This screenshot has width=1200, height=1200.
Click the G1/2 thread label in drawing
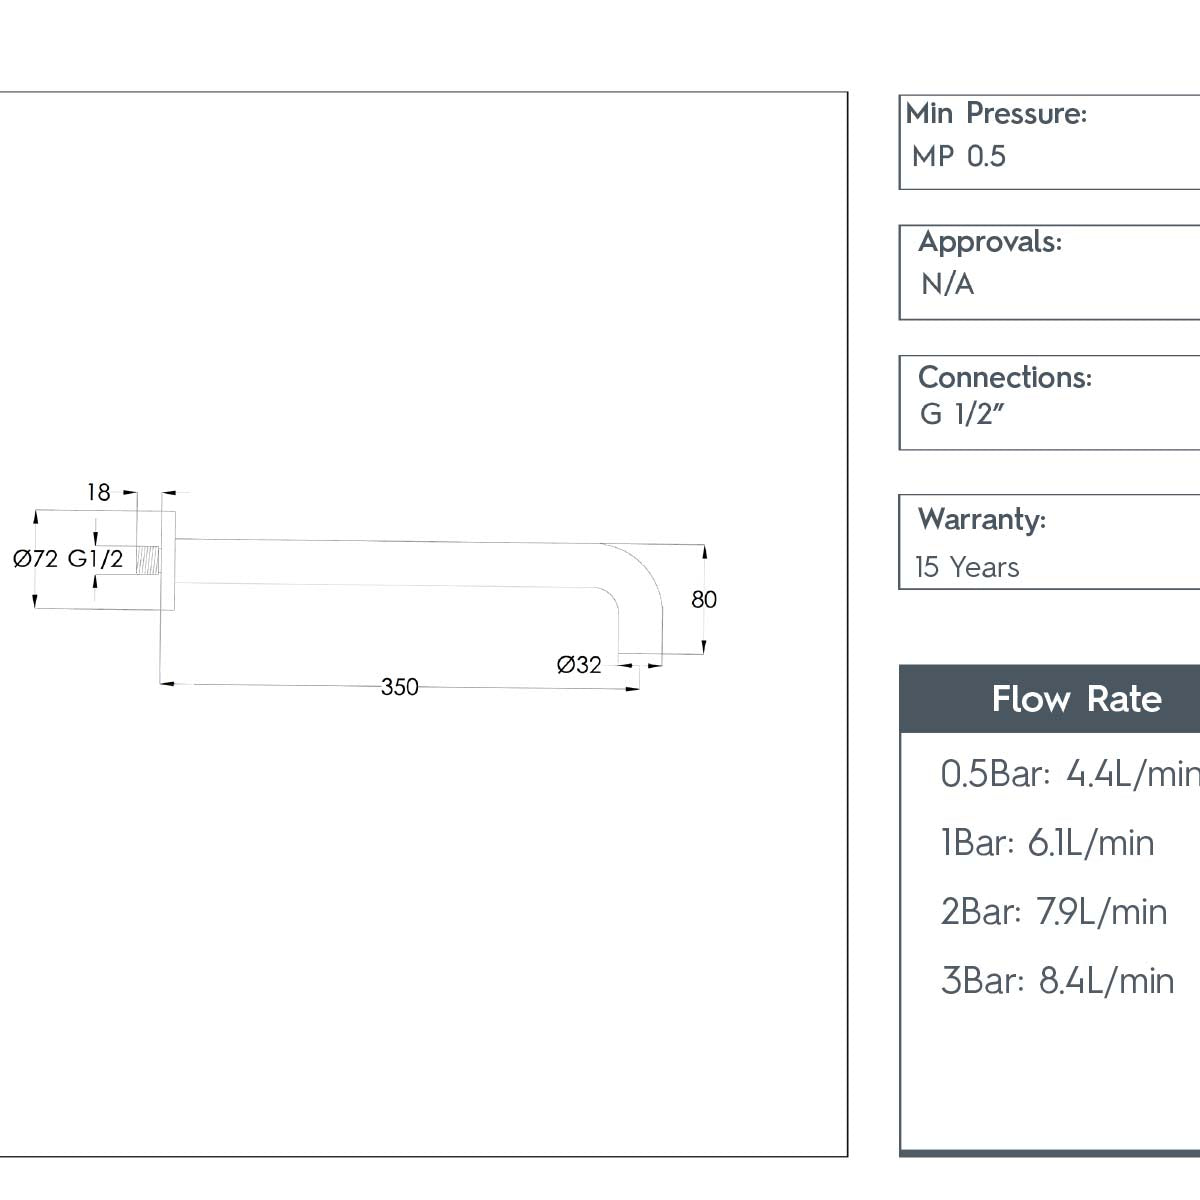95,559
